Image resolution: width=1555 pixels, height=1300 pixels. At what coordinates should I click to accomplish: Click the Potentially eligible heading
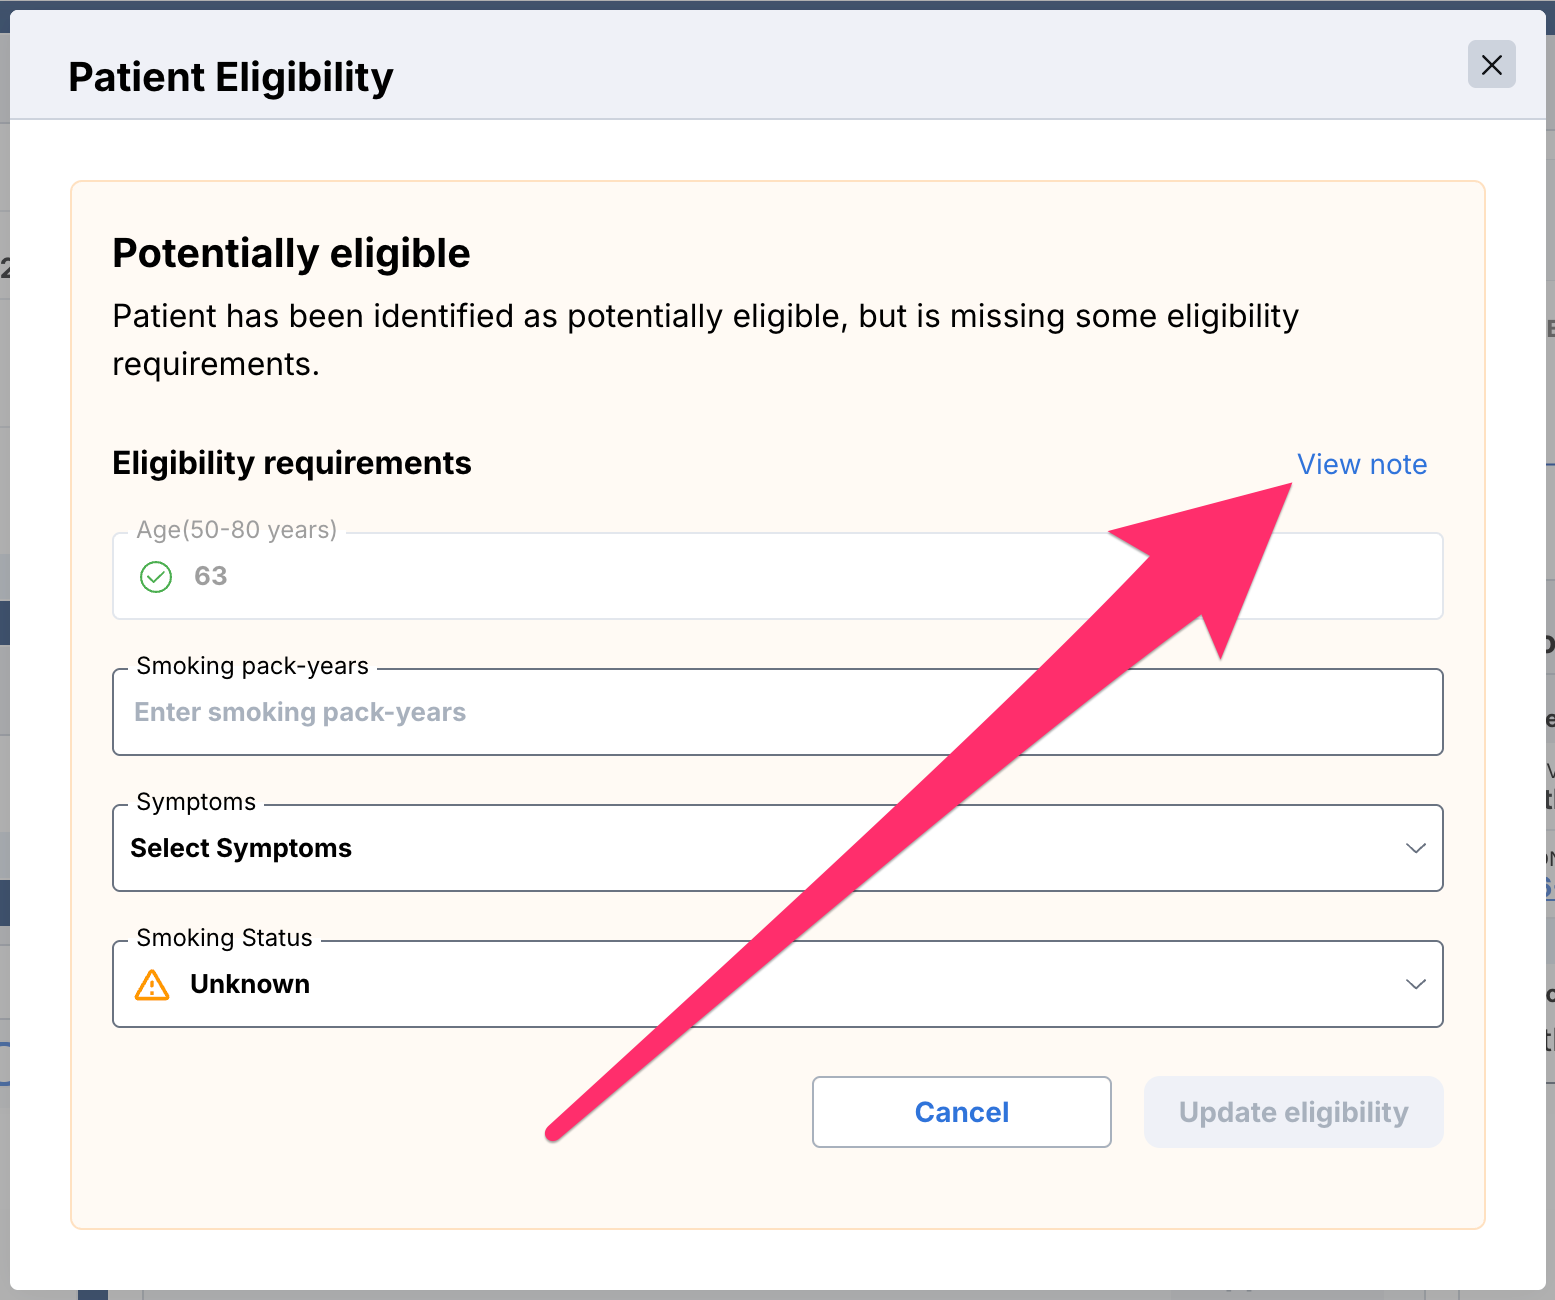pyautogui.click(x=291, y=253)
